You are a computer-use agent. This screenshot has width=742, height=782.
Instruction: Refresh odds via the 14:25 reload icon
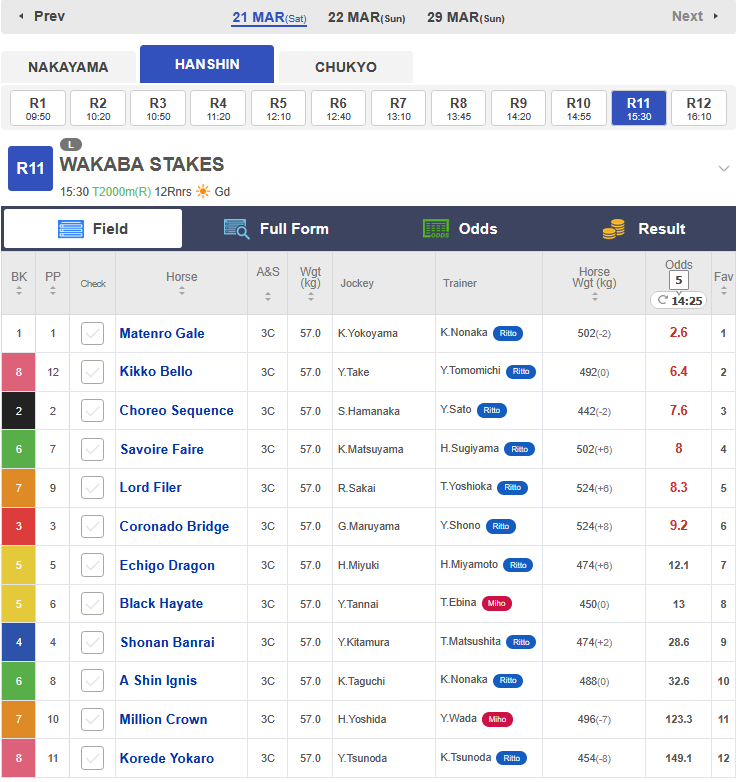[662, 300]
